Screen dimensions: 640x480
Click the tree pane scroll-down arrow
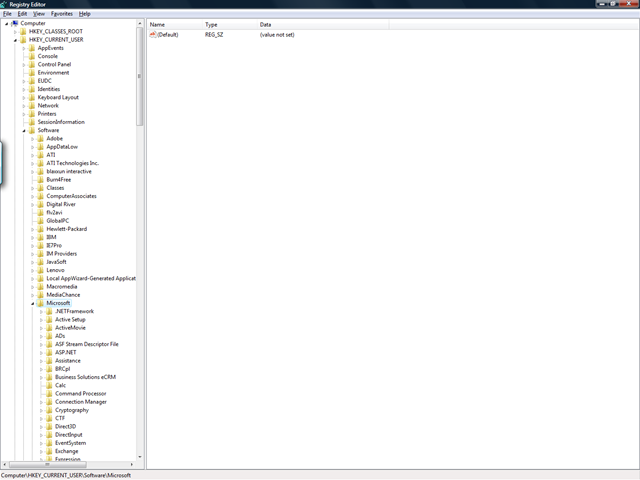[140, 457]
